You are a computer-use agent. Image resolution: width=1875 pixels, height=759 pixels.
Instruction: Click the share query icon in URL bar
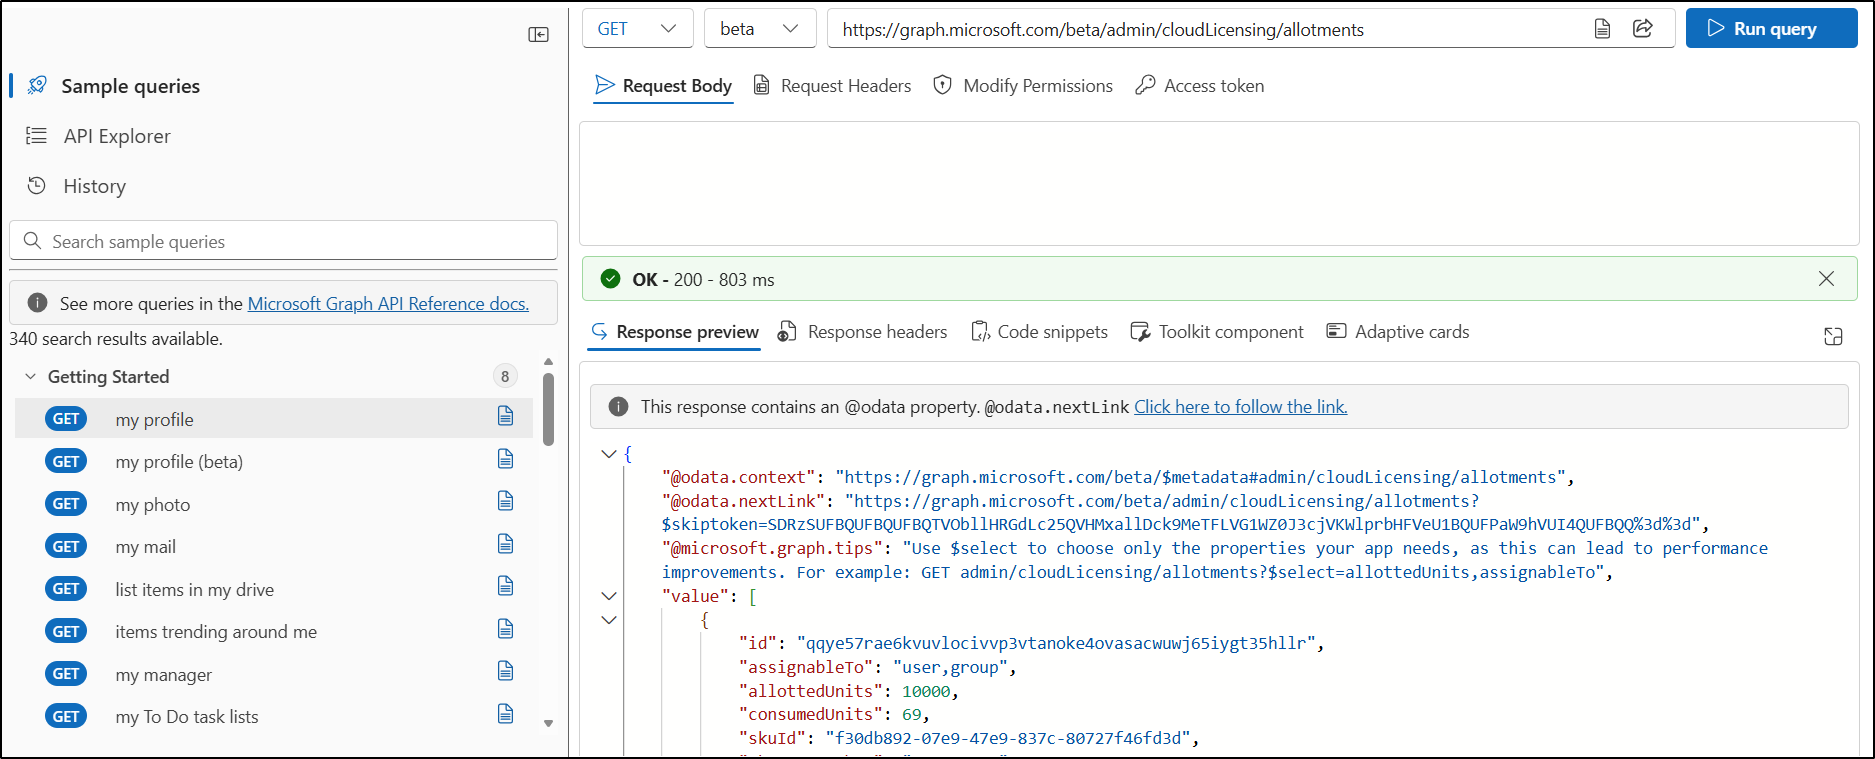click(1642, 29)
